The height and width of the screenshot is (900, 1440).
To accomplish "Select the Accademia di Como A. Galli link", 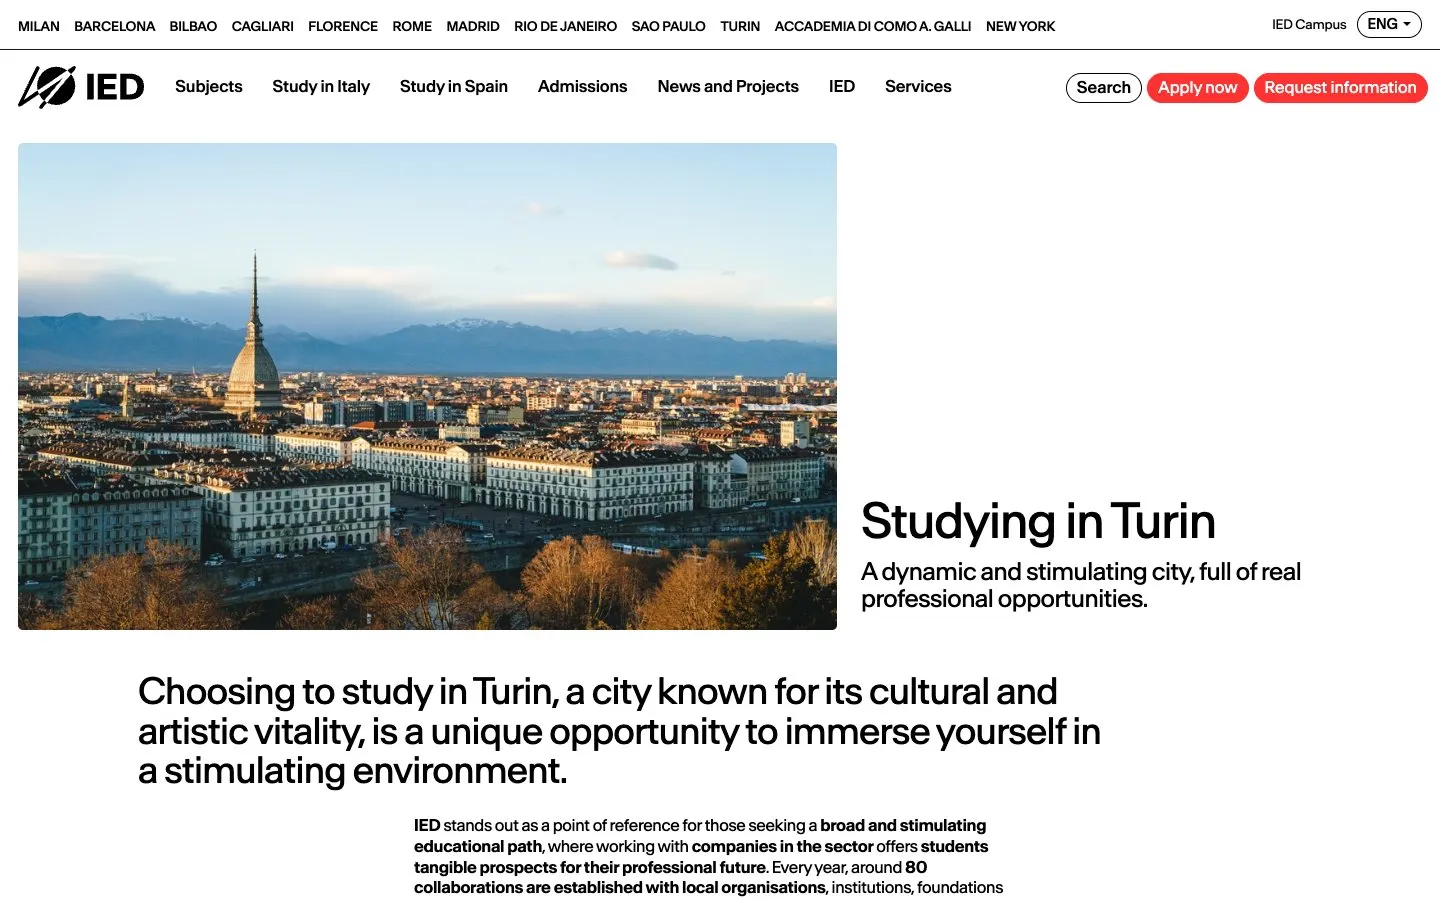I will (873, 26).
